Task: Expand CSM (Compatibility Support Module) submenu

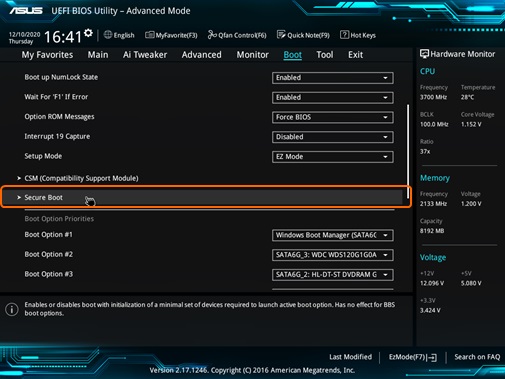Action: point(78,178)
